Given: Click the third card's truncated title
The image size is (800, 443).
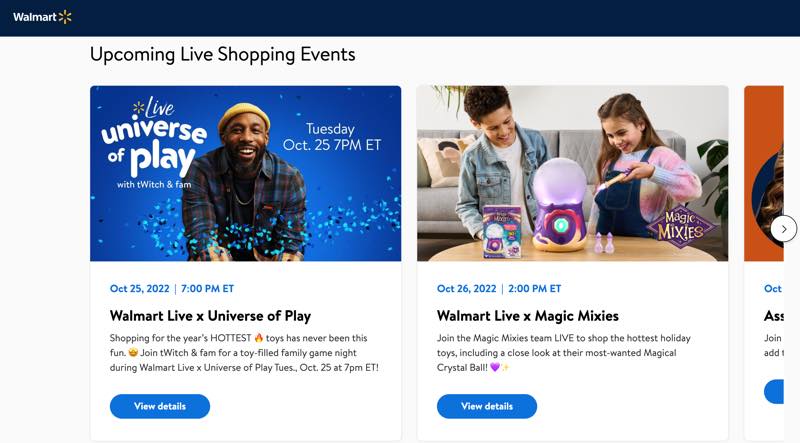Looking at the screenshot, I should [x=773, y=316].
